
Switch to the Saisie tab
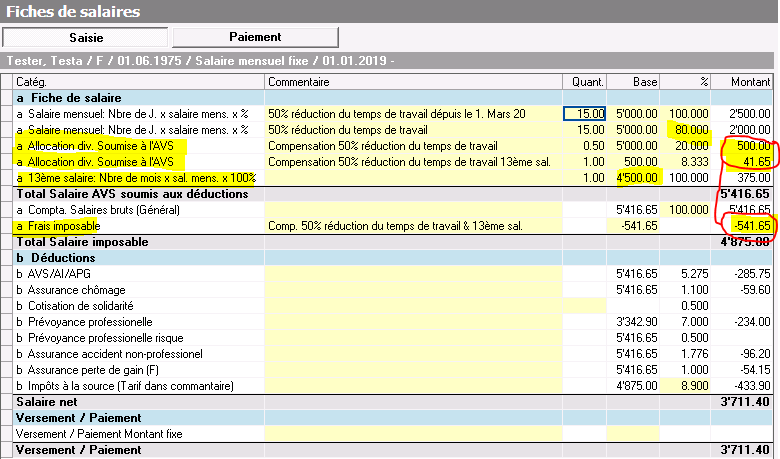pos(85,37)
